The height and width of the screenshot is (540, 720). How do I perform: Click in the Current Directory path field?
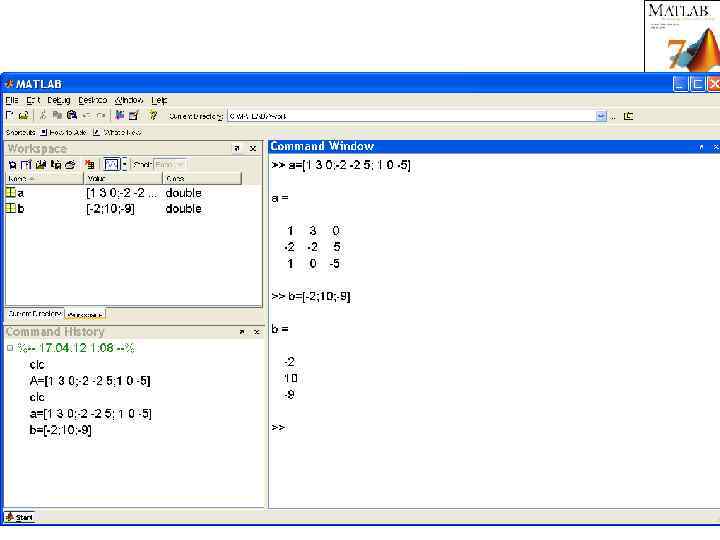tap(411, 116)
